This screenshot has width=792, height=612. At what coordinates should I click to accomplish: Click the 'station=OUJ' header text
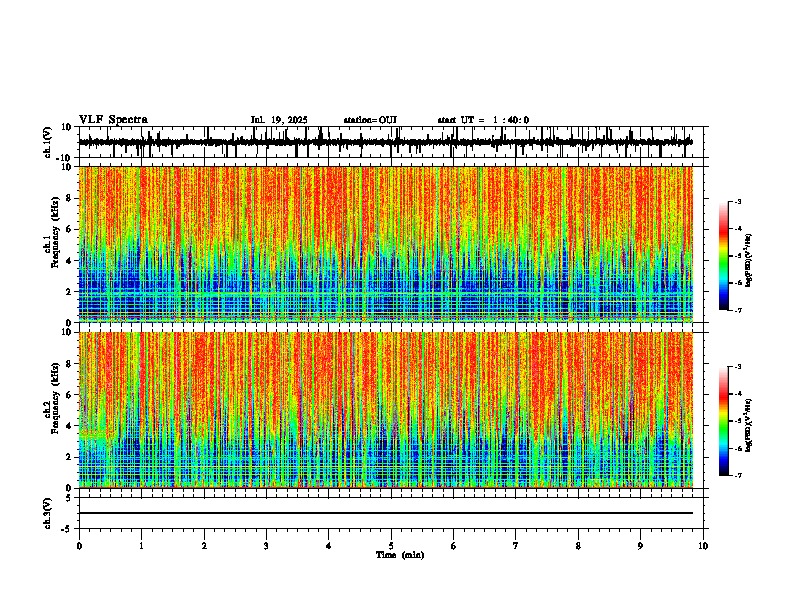(x=370, y=120)
